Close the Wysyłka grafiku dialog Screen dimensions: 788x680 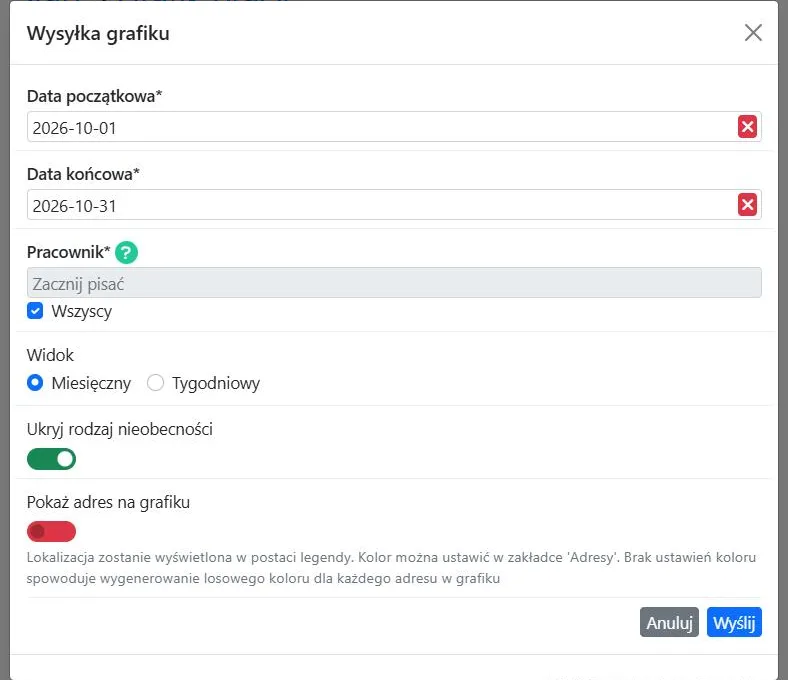[x=753, y=33]
